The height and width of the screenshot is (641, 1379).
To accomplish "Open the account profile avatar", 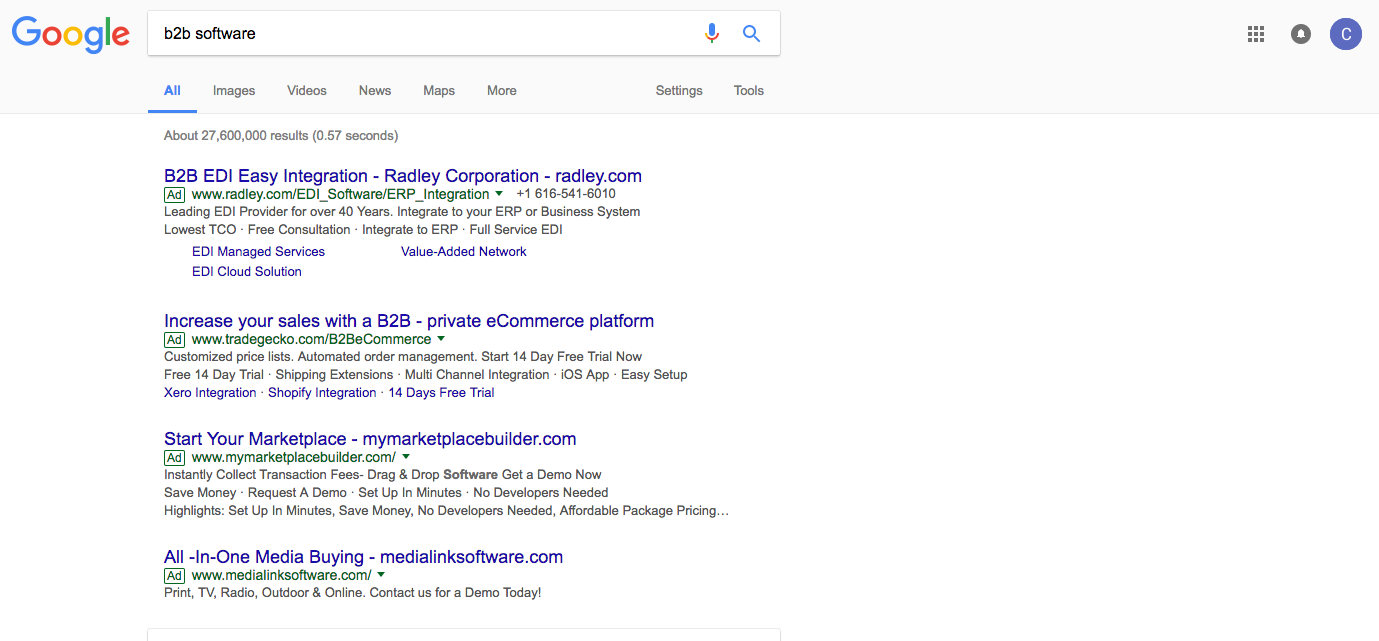I will (x=1345, y=34).
